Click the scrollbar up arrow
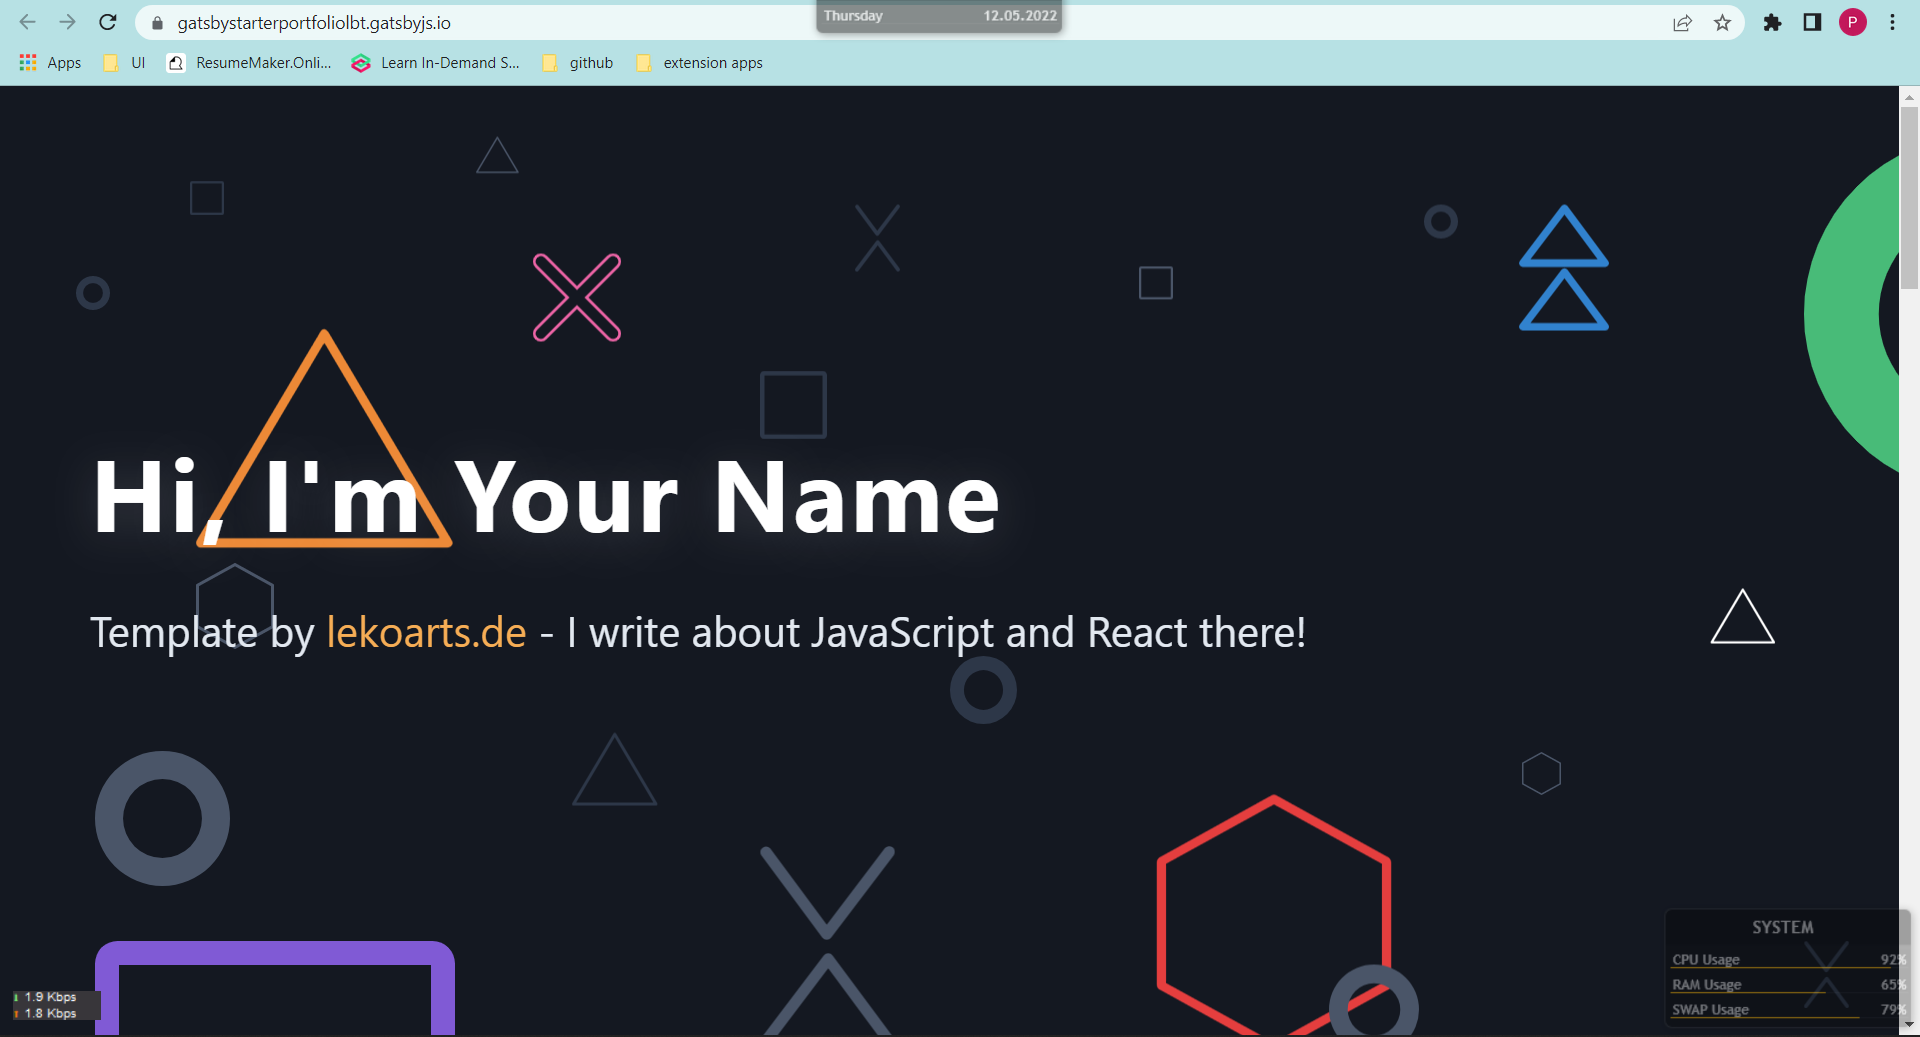 [1909, 97]
